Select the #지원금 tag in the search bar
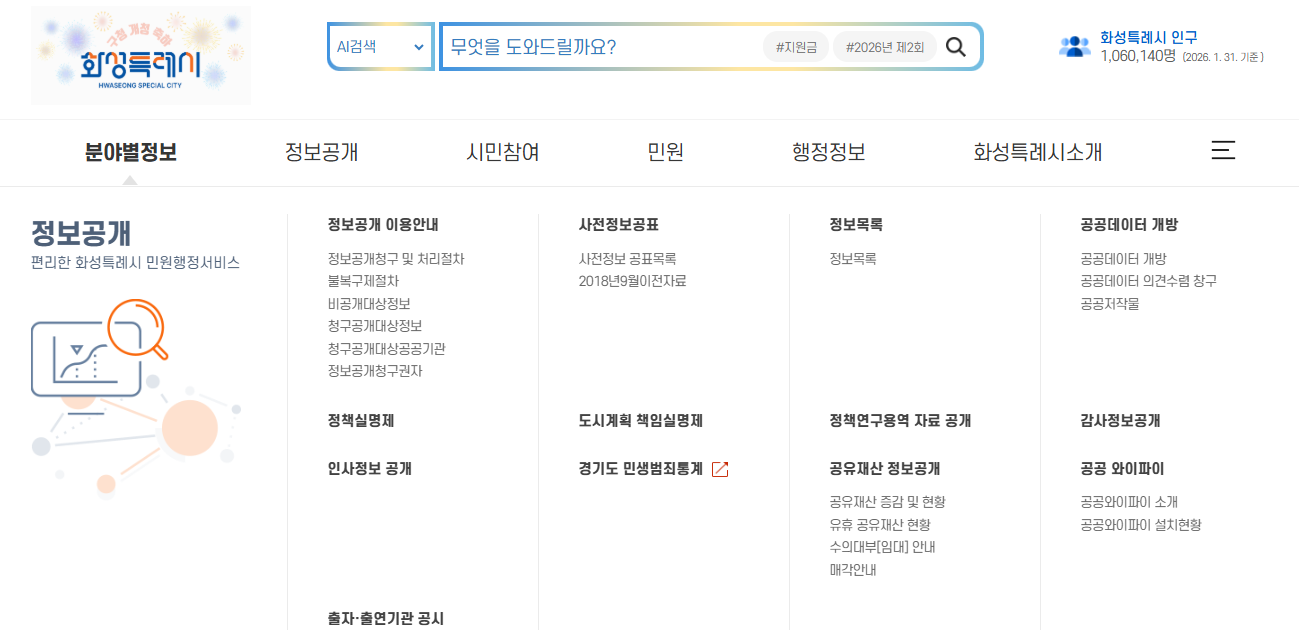Image resolution: width=1299 pixels, height=634 pixels. pos(796,46)
